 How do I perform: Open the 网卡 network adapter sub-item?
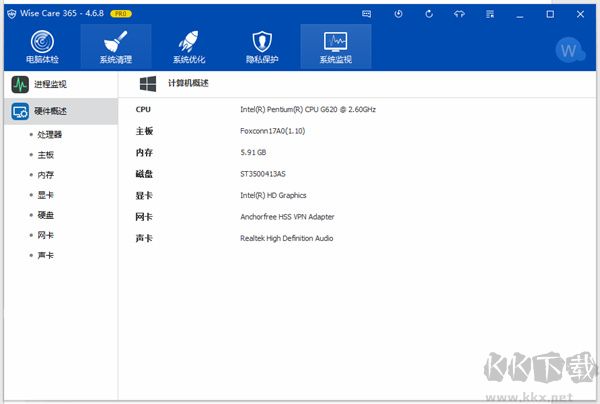(x=46, y=235)
